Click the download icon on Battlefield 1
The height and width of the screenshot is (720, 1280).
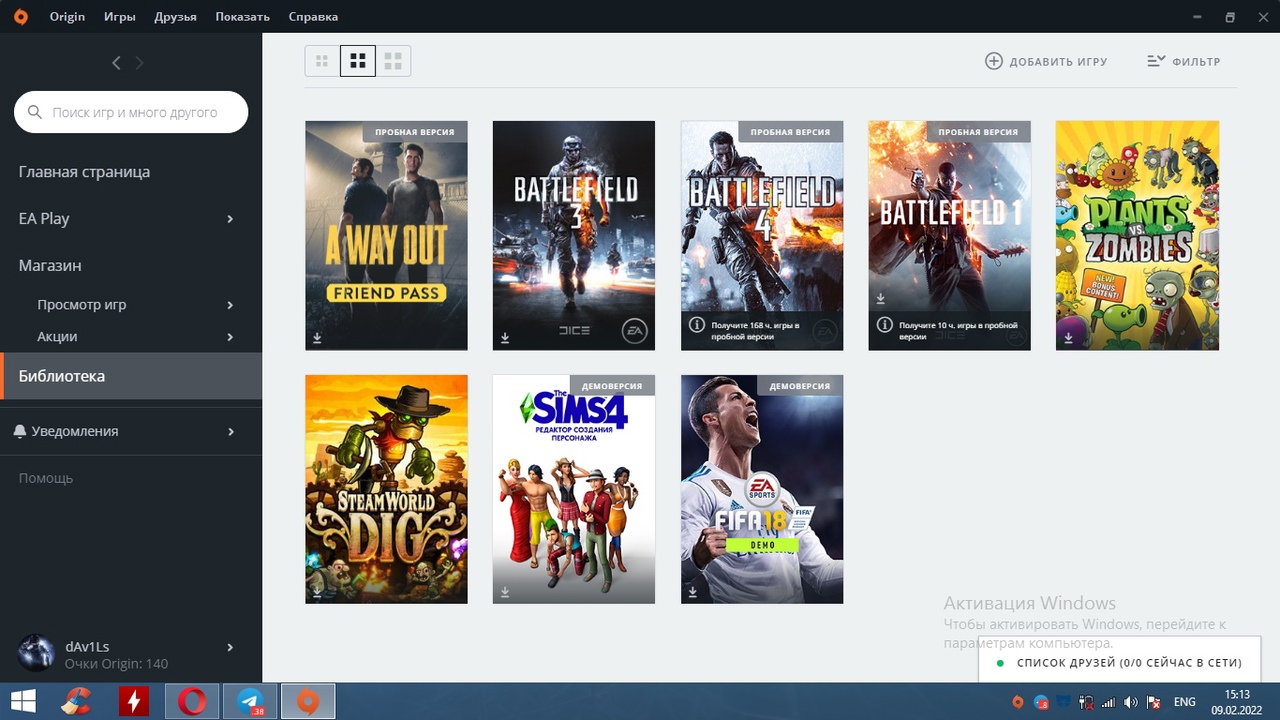[881, 298]
